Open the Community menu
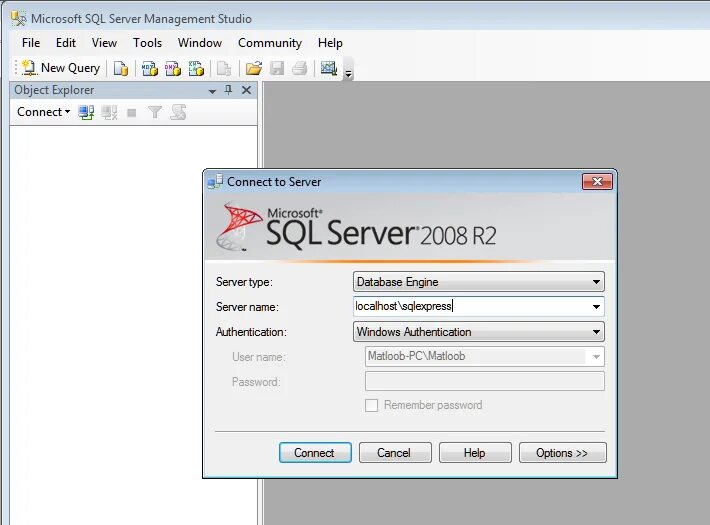 [270, 43]
